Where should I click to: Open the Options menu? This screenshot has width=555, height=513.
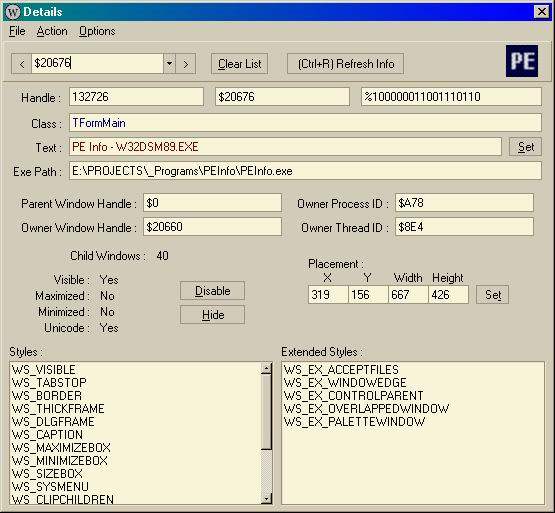pos(97,31)
